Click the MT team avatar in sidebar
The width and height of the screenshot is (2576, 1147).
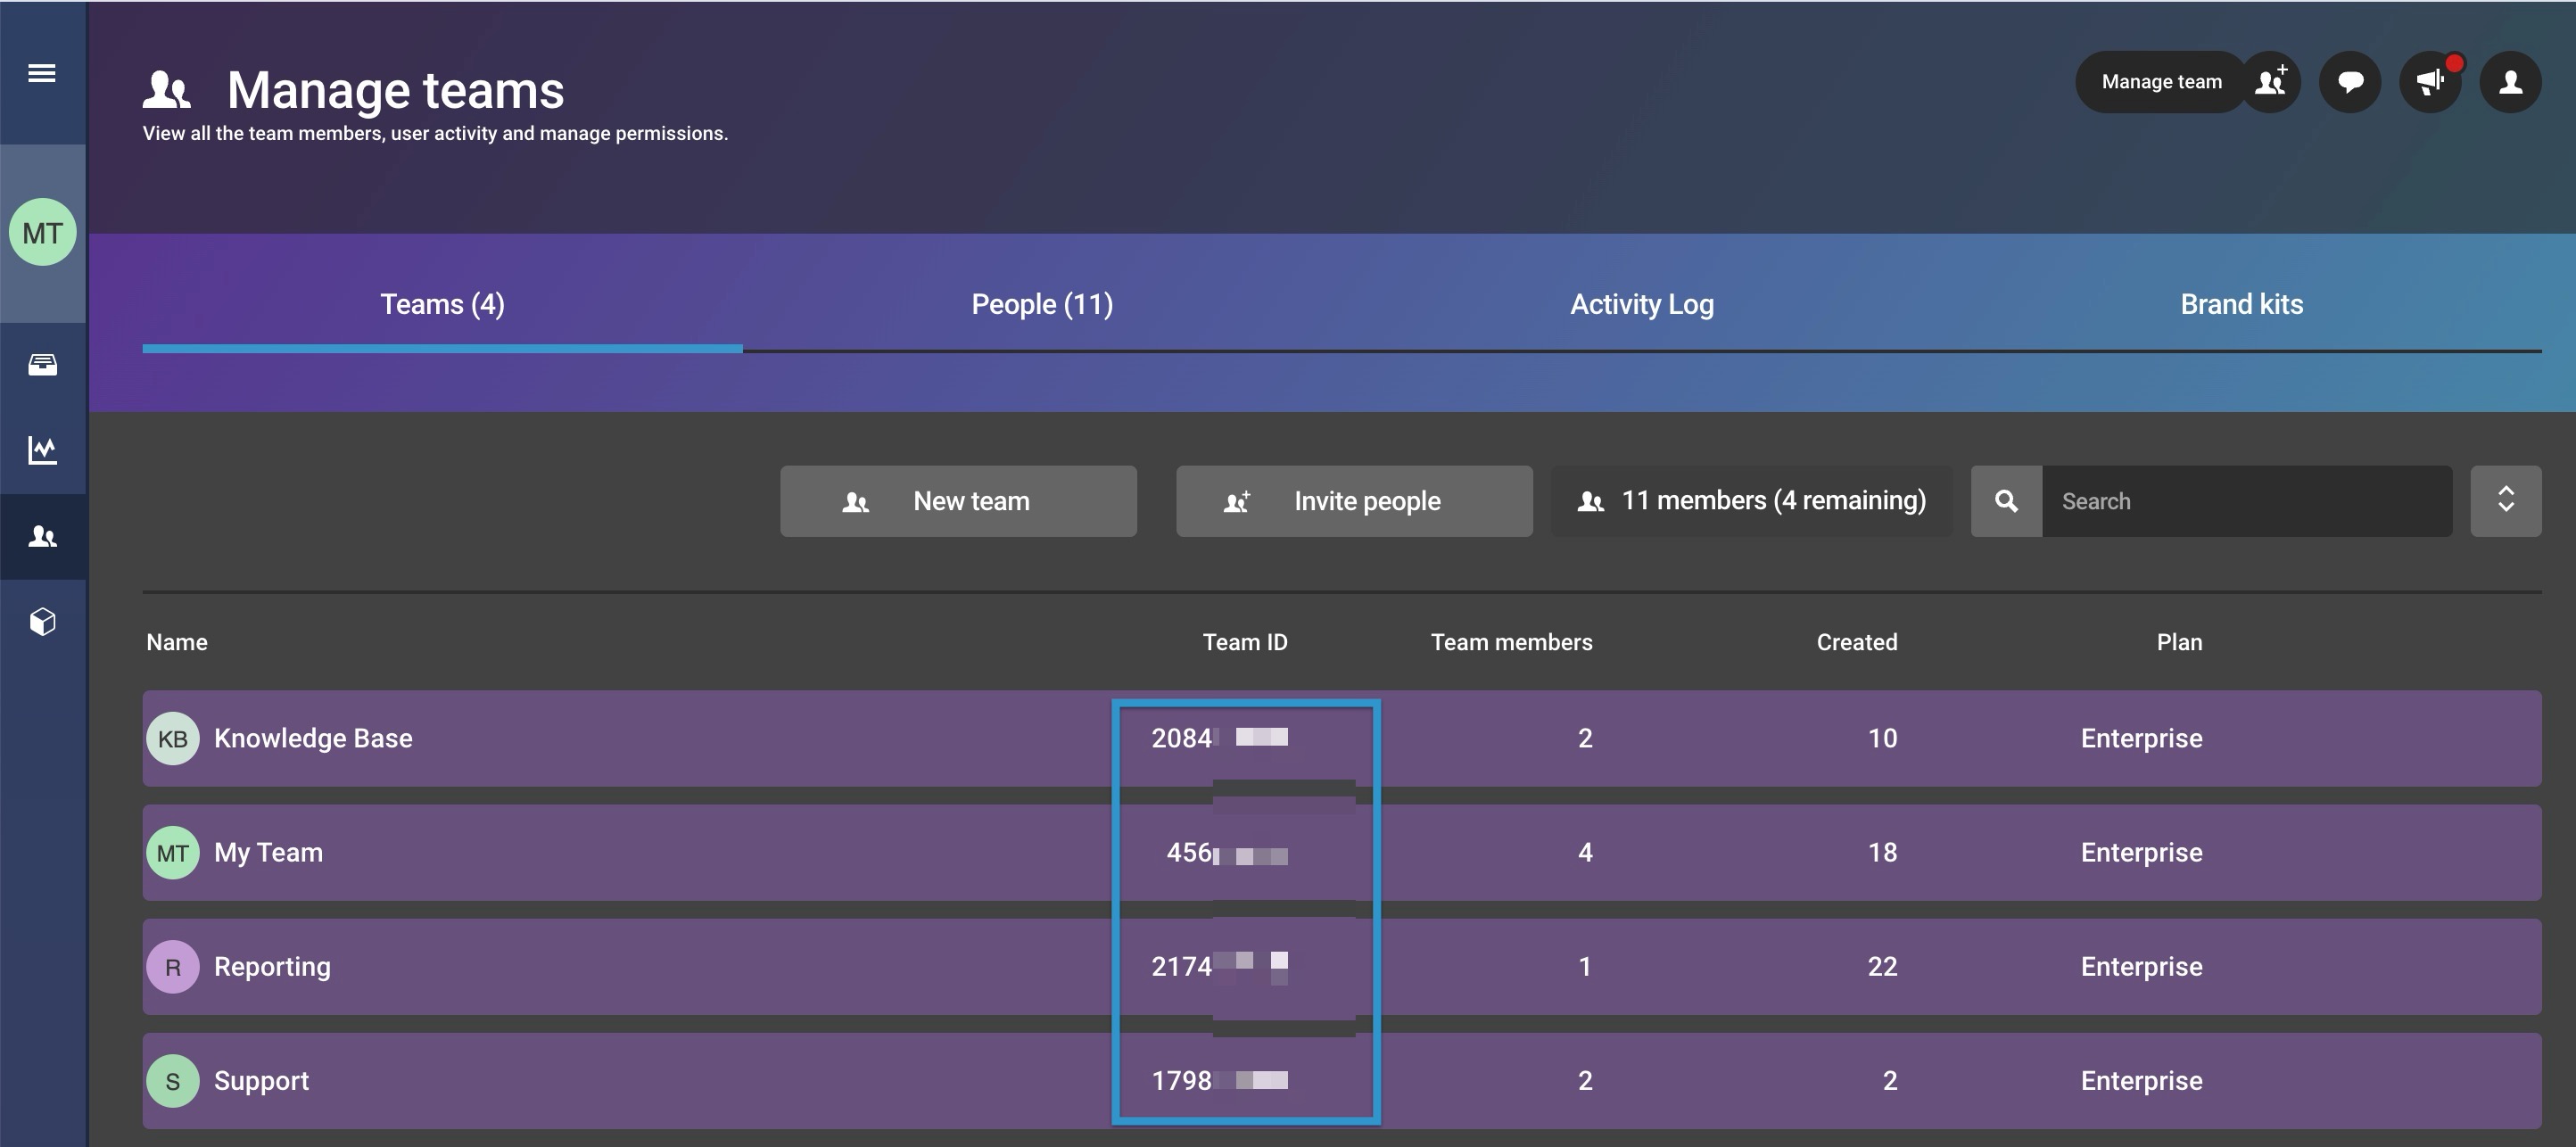point(42,233)
